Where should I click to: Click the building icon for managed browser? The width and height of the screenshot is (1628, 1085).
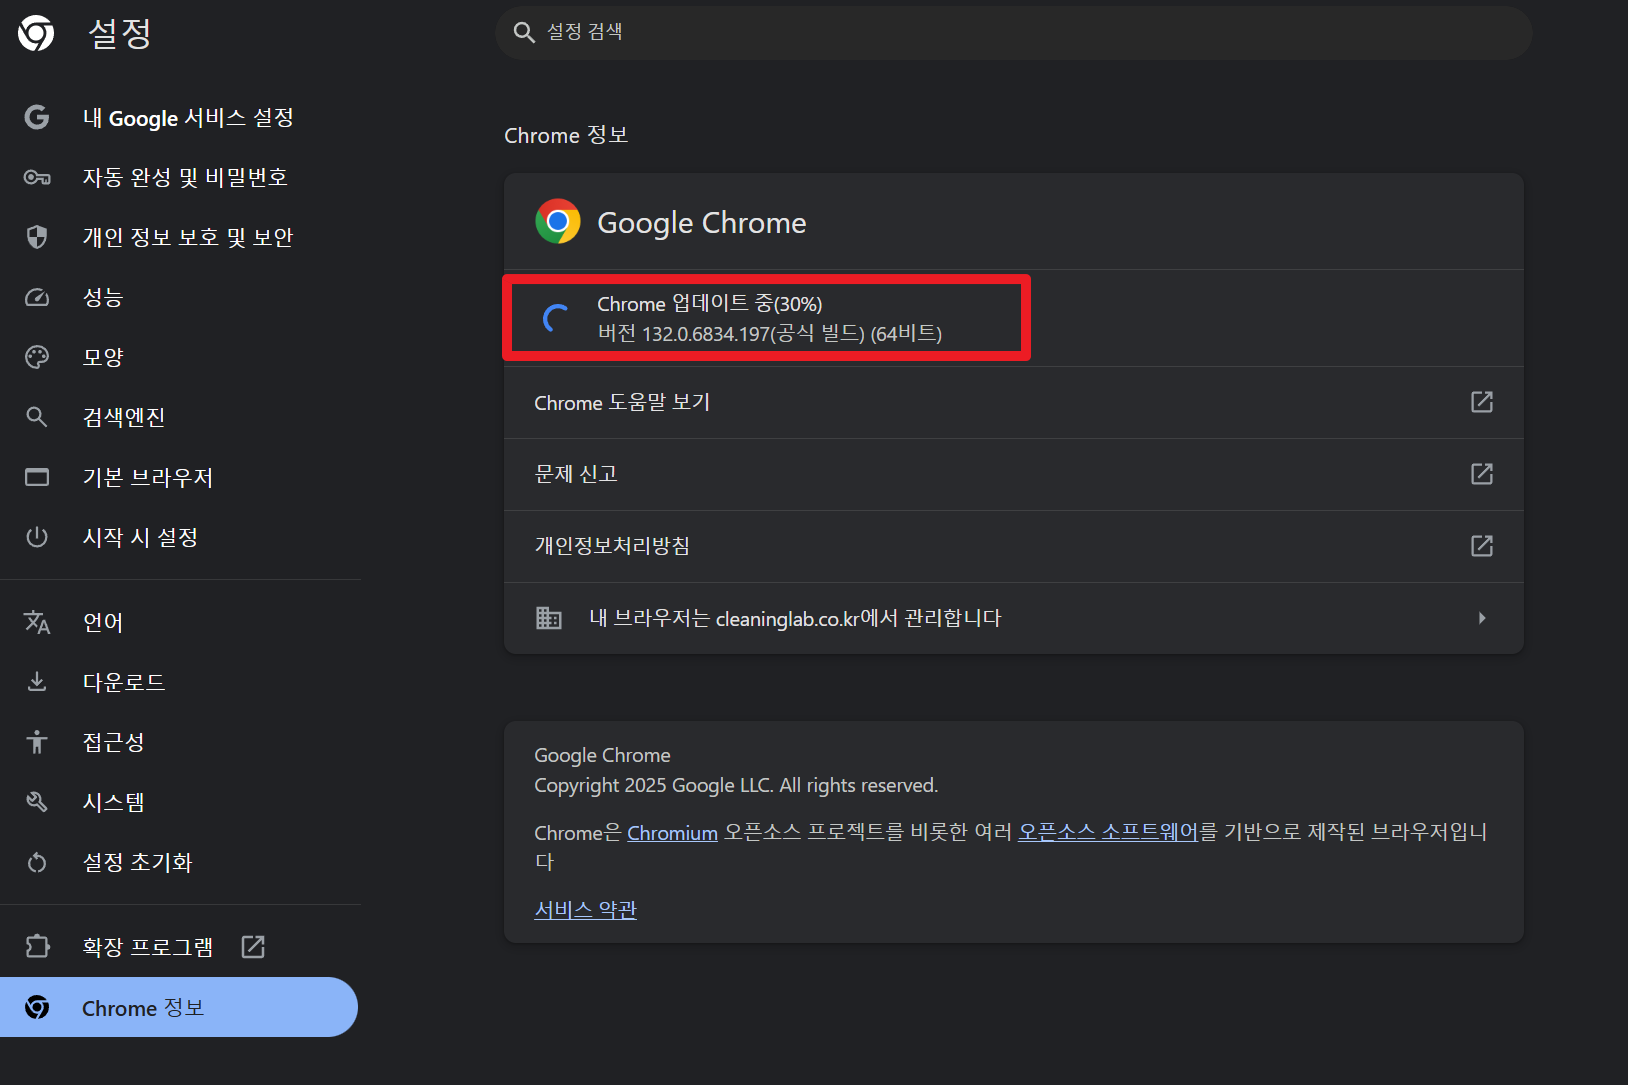point(549,618)
